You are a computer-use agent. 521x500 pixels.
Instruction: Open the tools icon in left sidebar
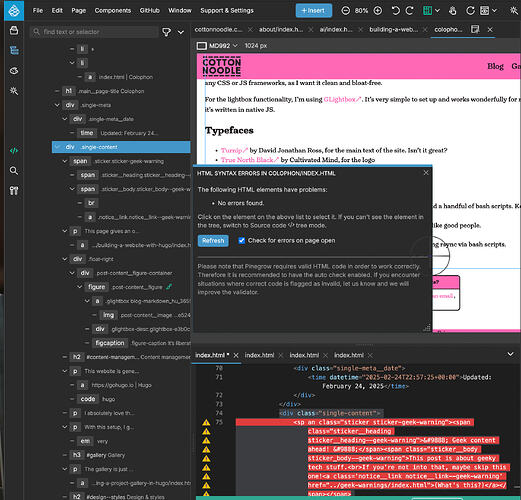click(x=14, y=191)
